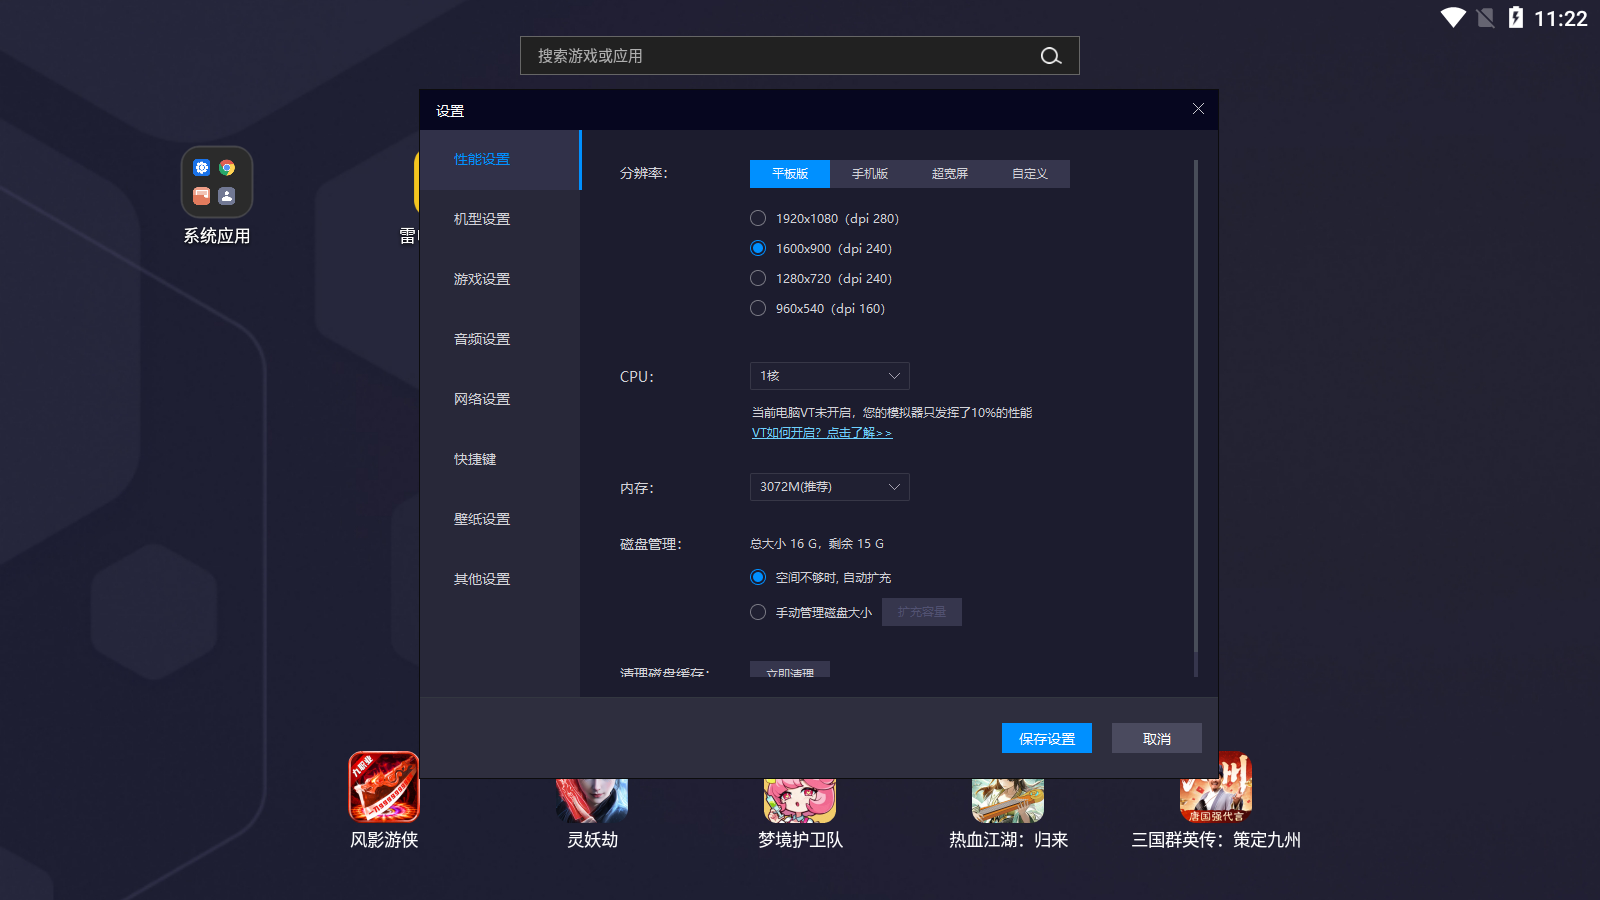The width and height of the screenshot is (1600, 900).
Task: Switch to 自定义 resolution tab
Action: 1030,174
